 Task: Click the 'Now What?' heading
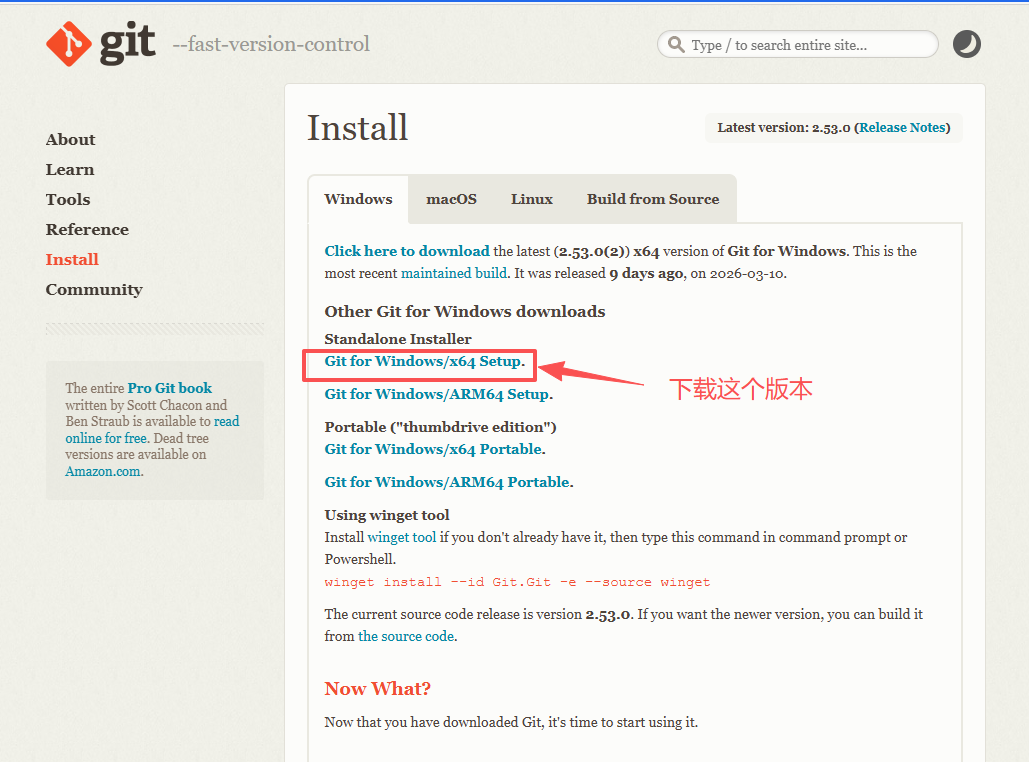coord(377,688)
